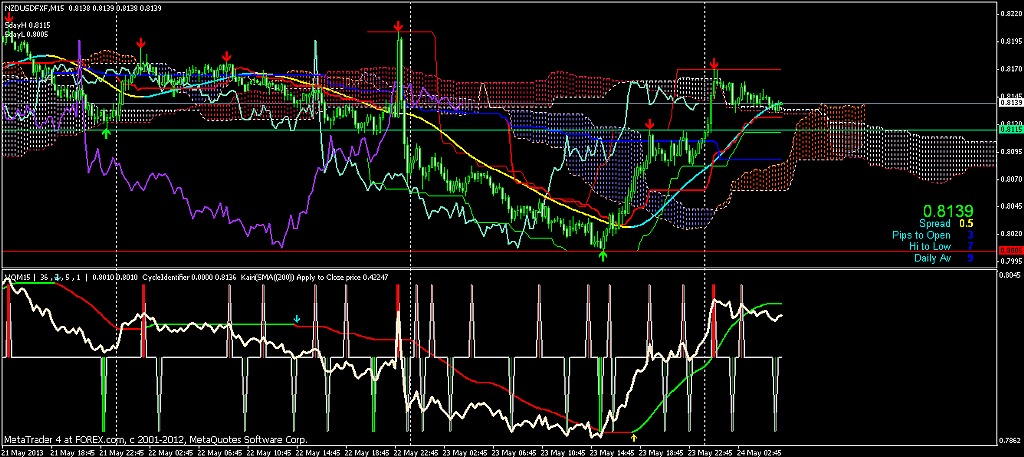Click the large green 0.8139 price readout
Screen dimensions: 1024x457
(x=948, y=211)
